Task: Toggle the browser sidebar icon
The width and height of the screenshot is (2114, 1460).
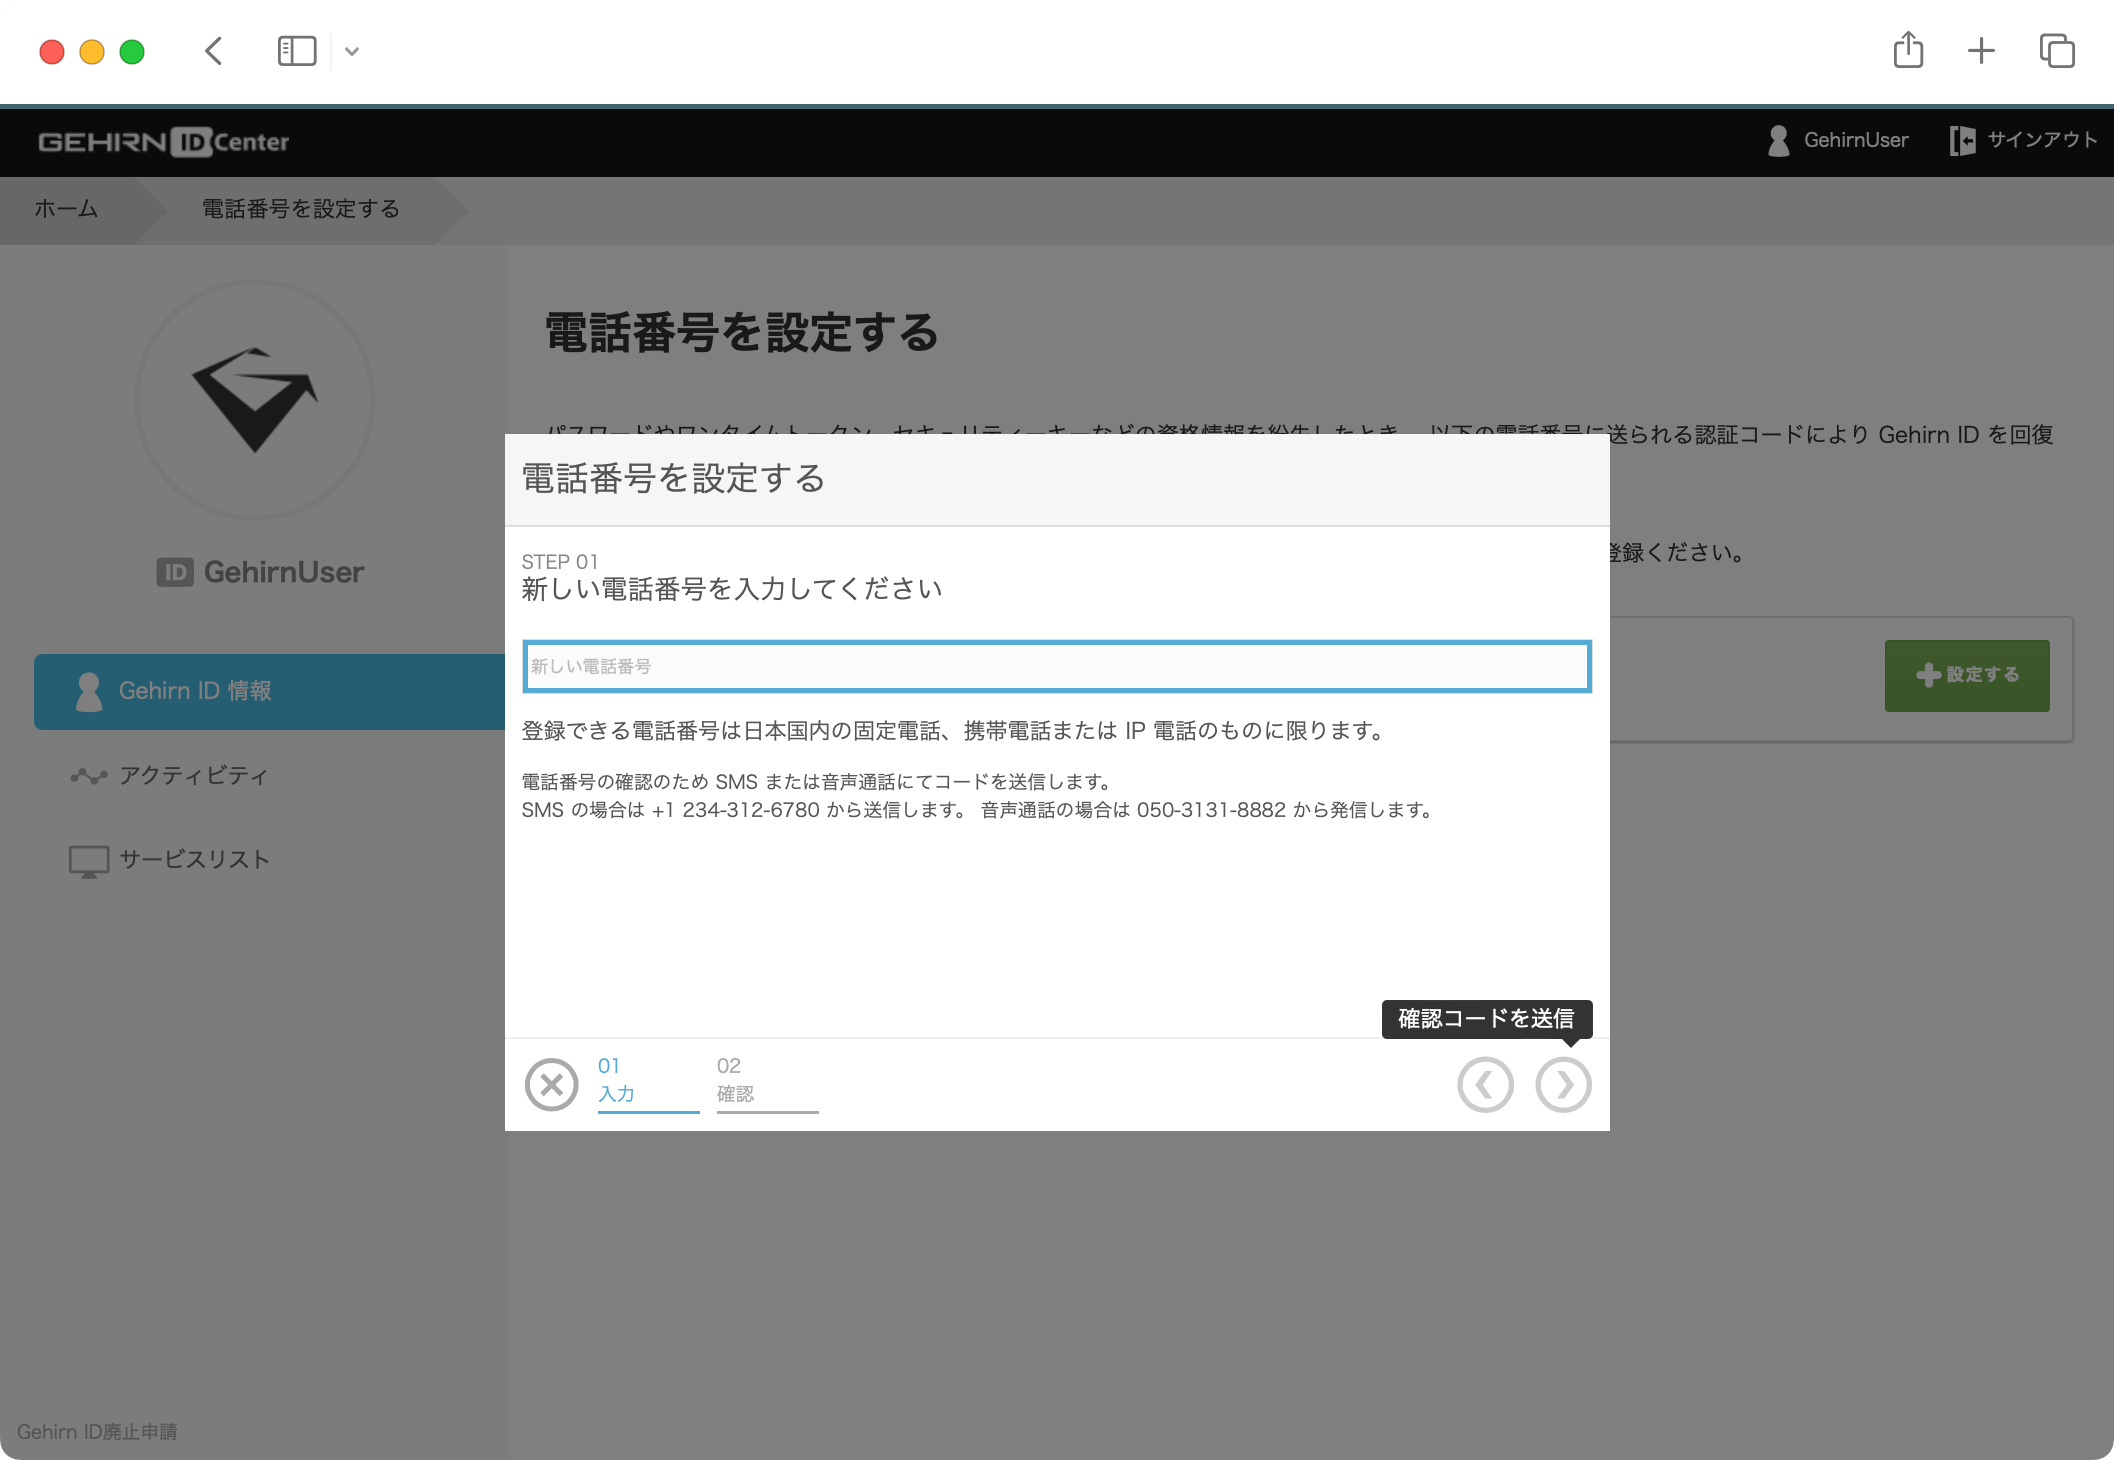Action: pyautogui.click(x=296, y=51)
